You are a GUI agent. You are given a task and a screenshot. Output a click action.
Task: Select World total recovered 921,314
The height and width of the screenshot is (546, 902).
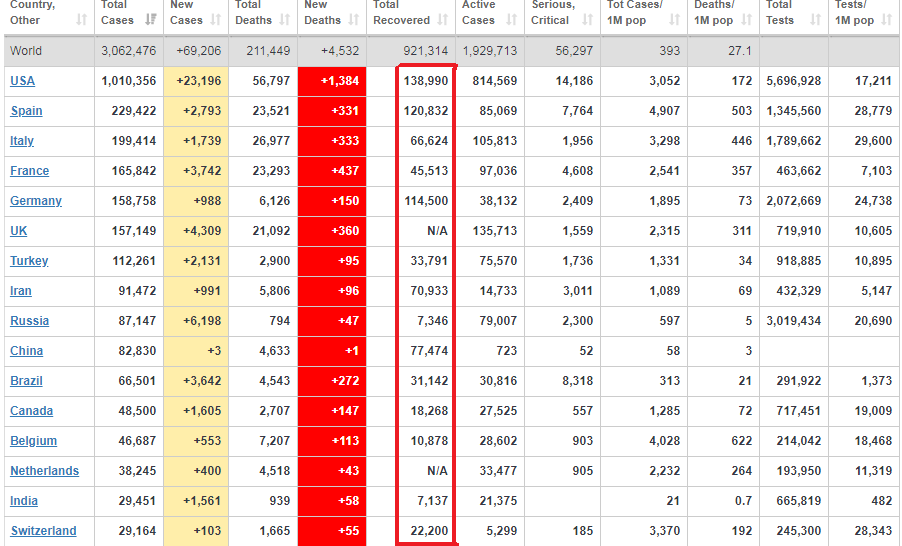pos(426,51)
